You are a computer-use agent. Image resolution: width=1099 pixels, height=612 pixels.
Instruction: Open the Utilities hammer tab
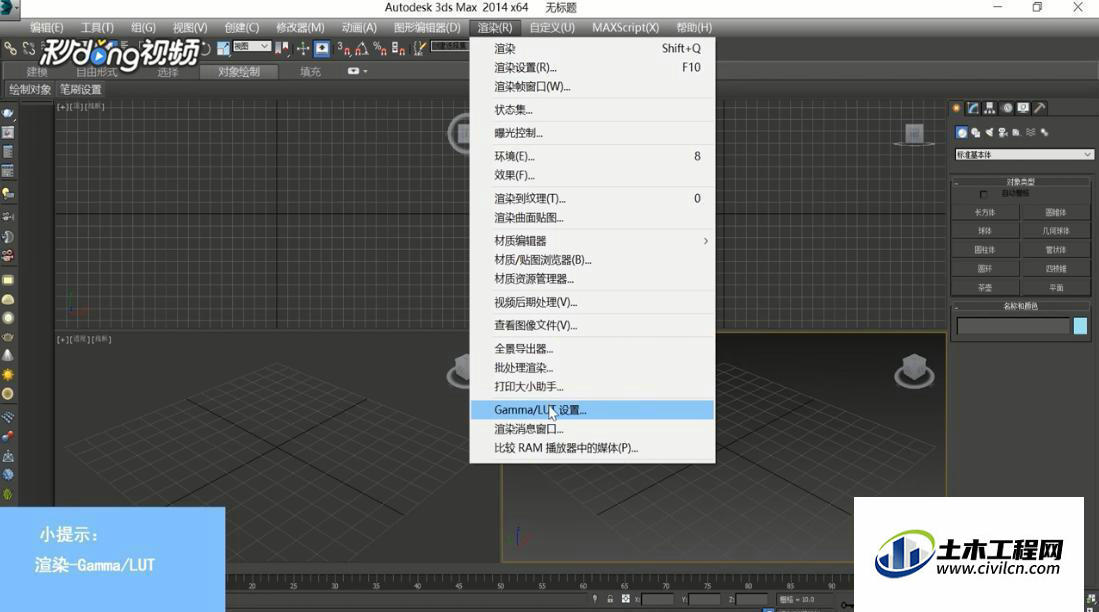[x=1040, y=108]
